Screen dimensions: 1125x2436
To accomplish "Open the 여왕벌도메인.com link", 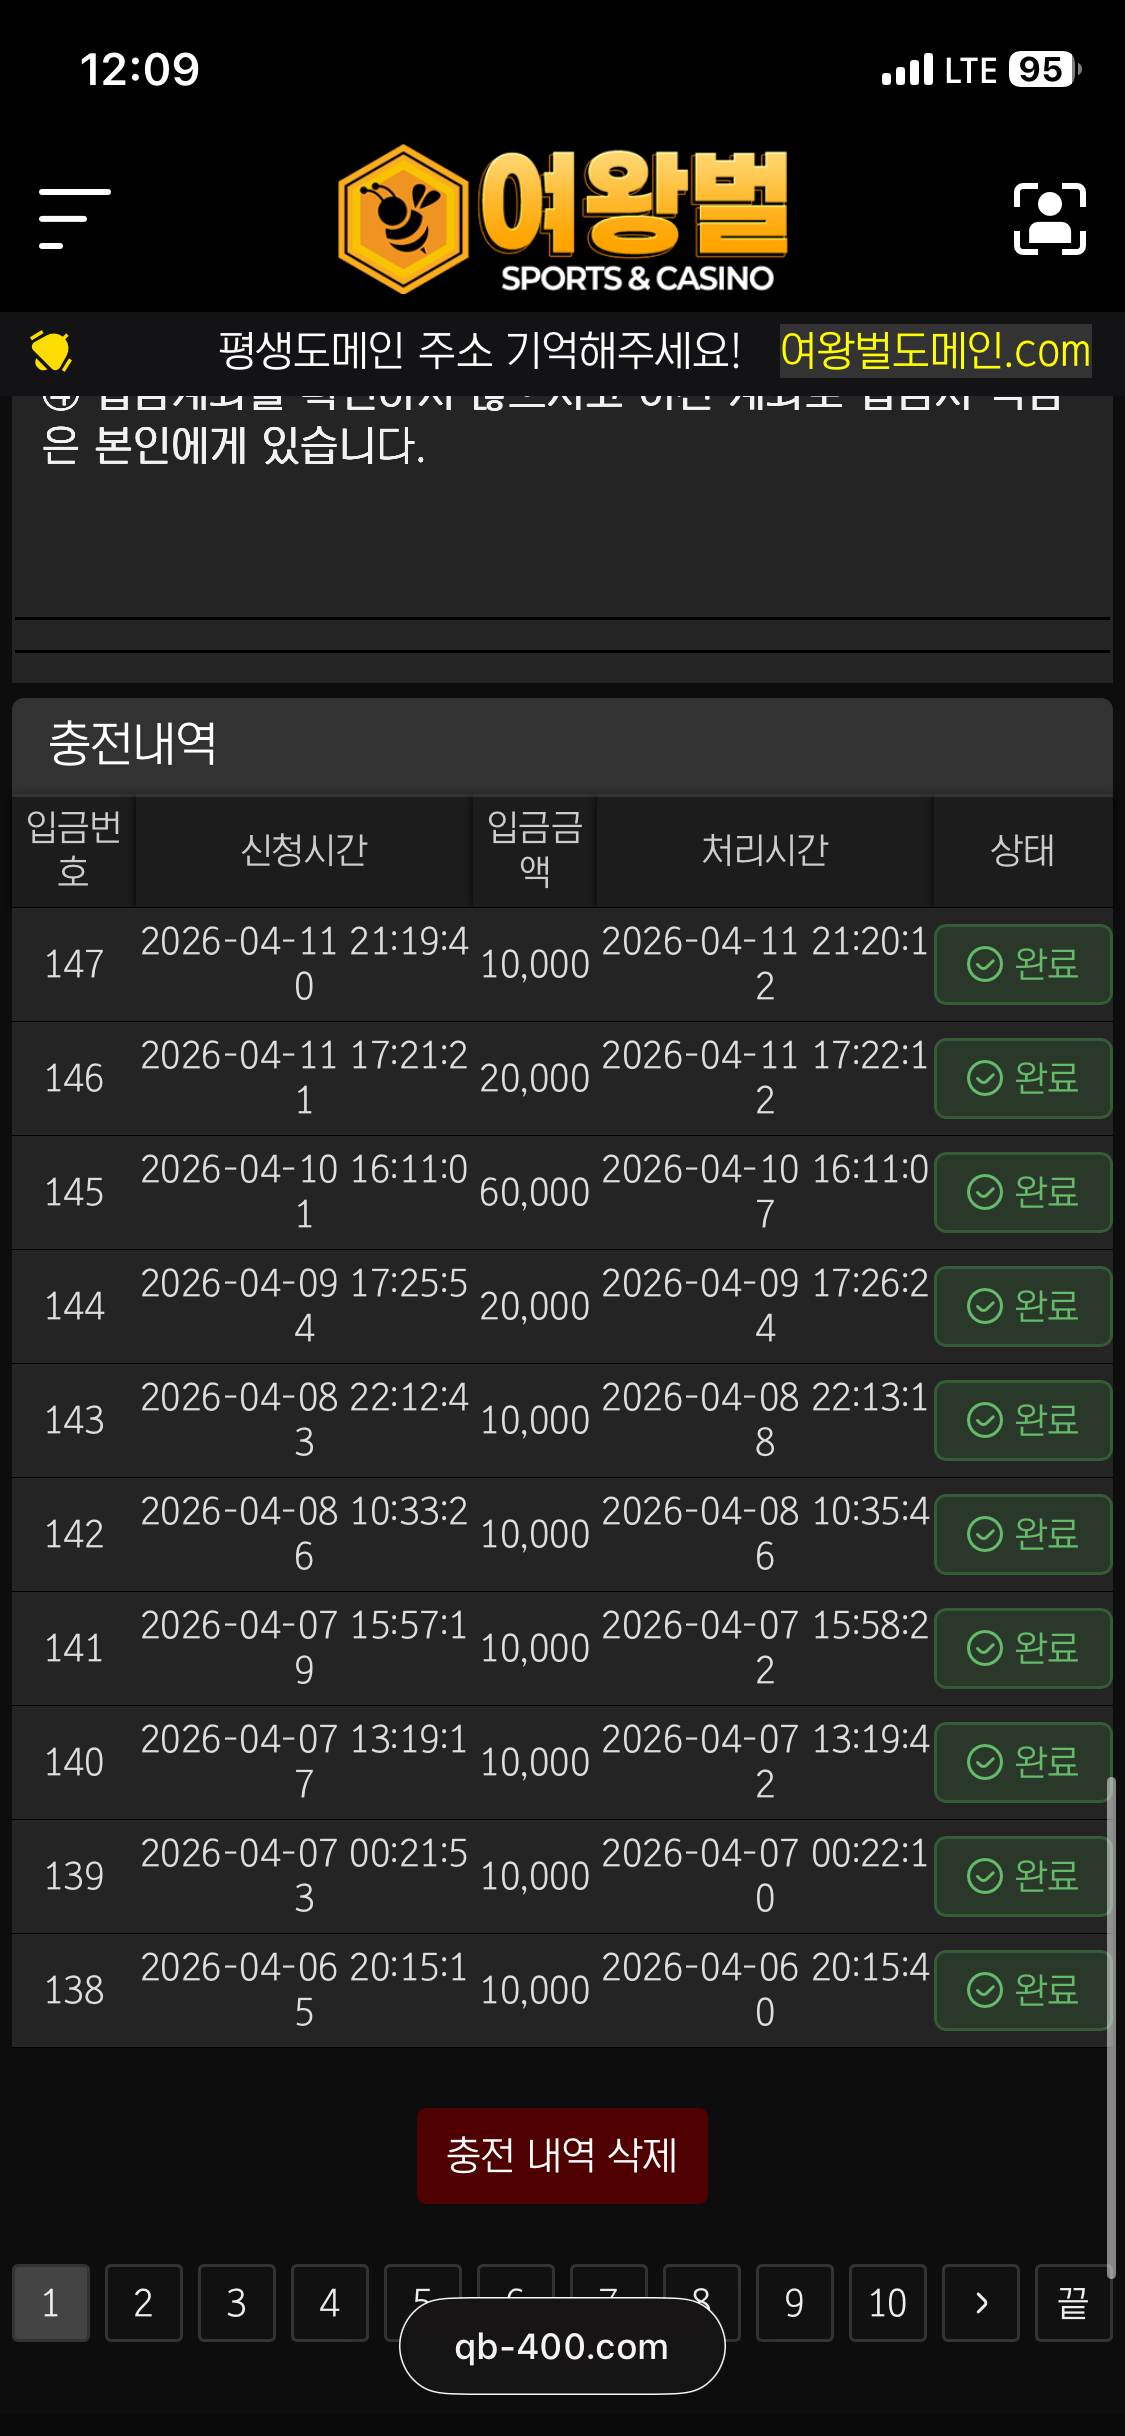I will (935, 351).
